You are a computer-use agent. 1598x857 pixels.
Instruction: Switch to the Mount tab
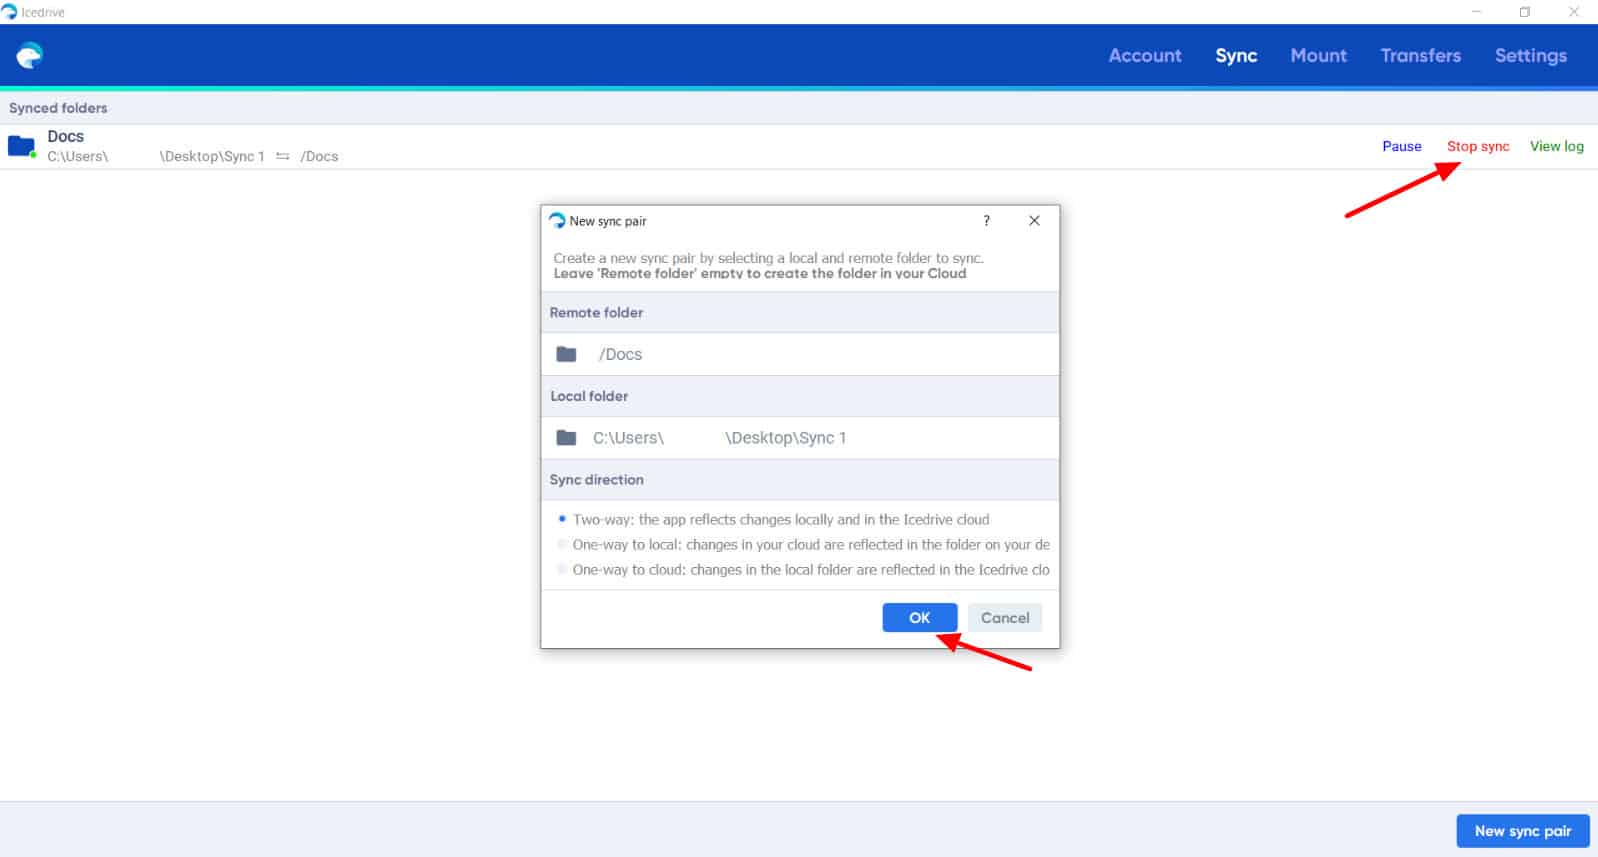pyautogui.click(x=1318, y=56)
